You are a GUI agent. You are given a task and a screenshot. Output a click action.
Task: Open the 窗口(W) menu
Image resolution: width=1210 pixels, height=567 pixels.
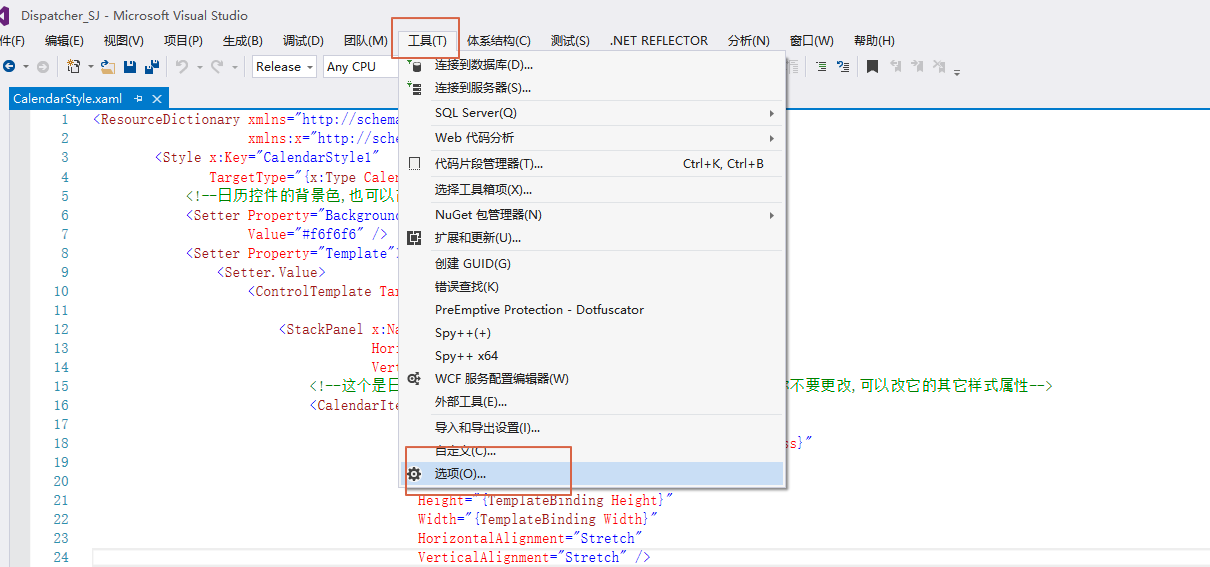(811, 41)
